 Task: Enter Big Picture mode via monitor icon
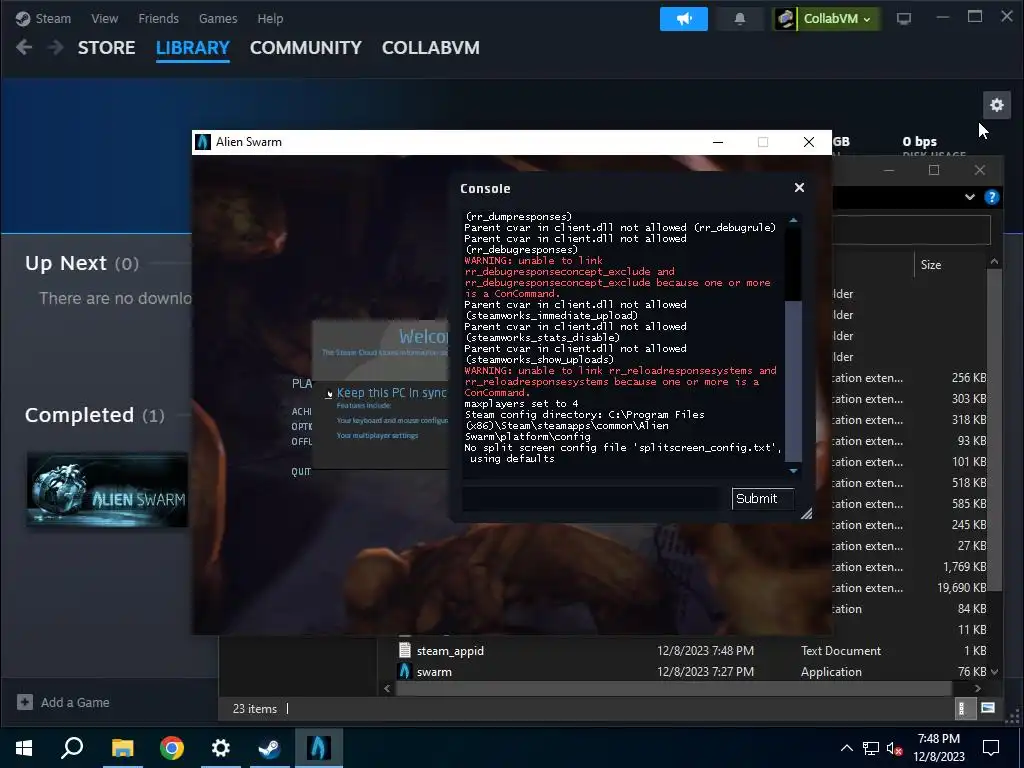904,19
